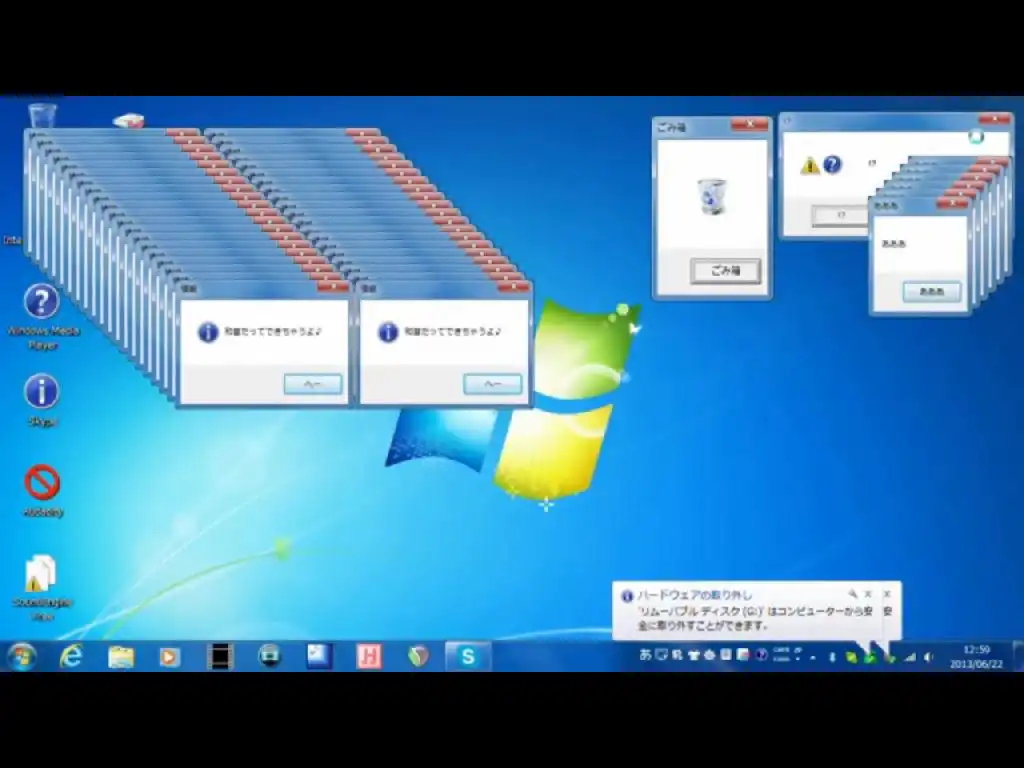
Task: Click the あああ message text in the dialog
Action: 893,244
